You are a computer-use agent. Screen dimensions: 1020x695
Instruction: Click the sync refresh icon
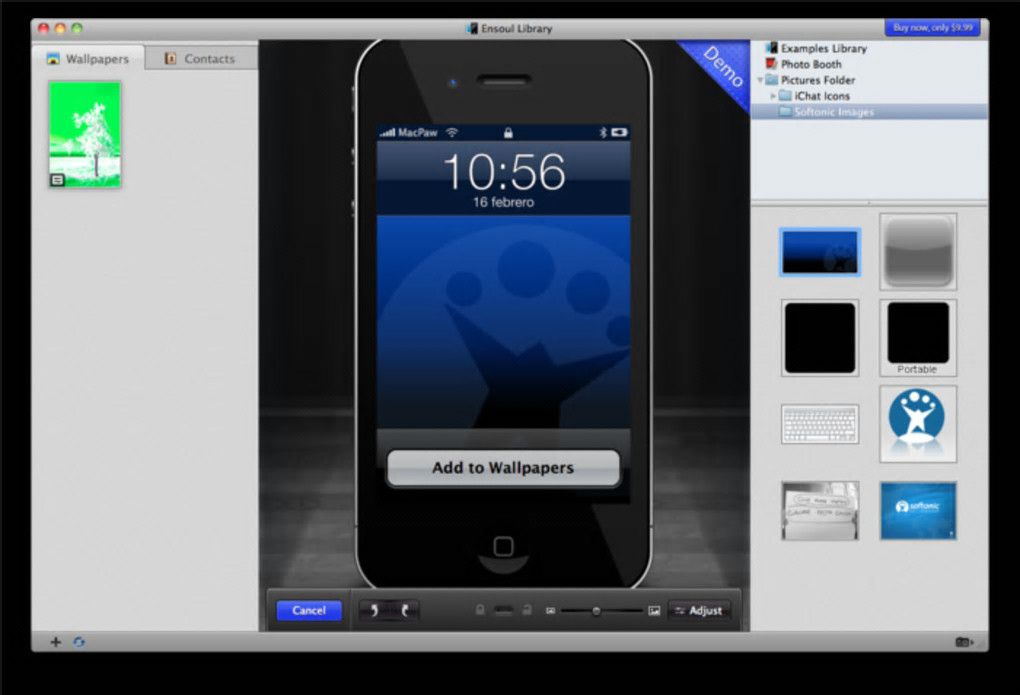(x=79, y=642)
